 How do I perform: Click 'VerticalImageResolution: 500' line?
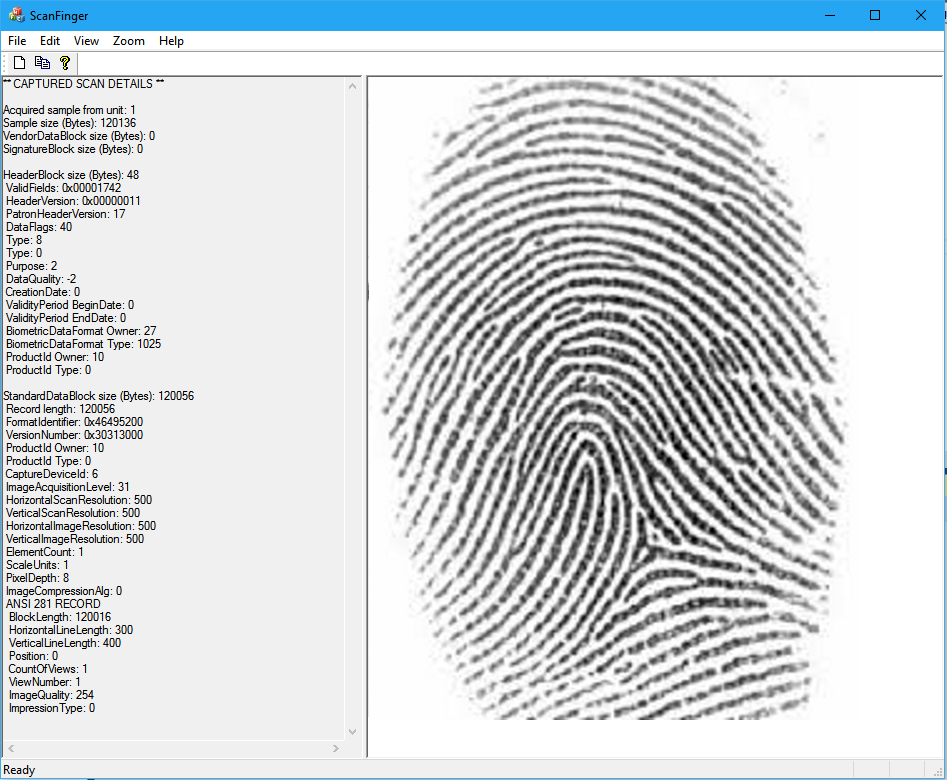pyautogui.click(x=75, y=539)
